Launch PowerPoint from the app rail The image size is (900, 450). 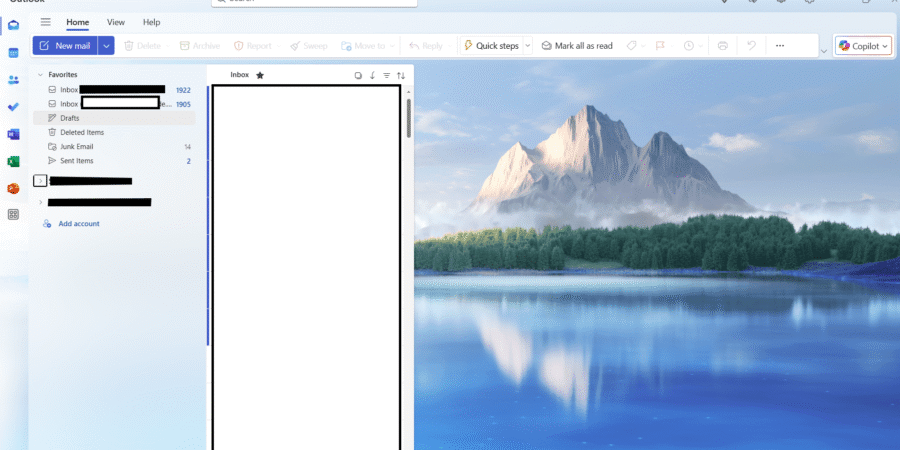click(x=13, y=188)
